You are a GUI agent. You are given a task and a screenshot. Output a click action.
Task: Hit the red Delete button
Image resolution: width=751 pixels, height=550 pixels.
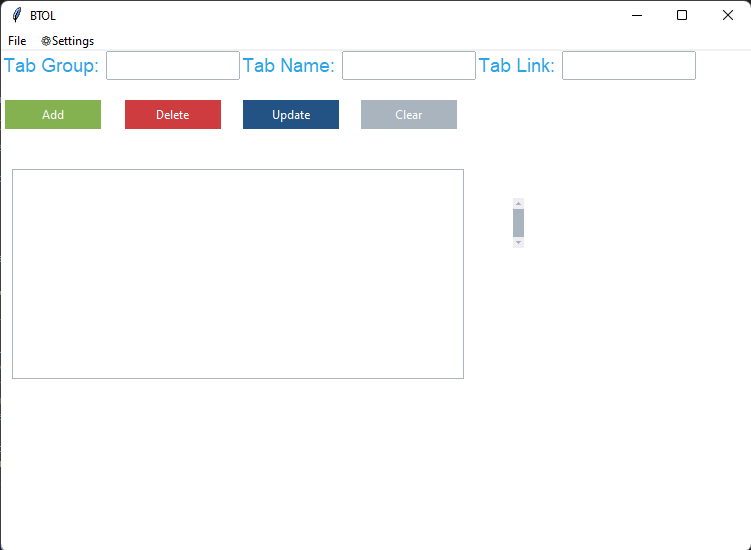[x=172, y=115]
